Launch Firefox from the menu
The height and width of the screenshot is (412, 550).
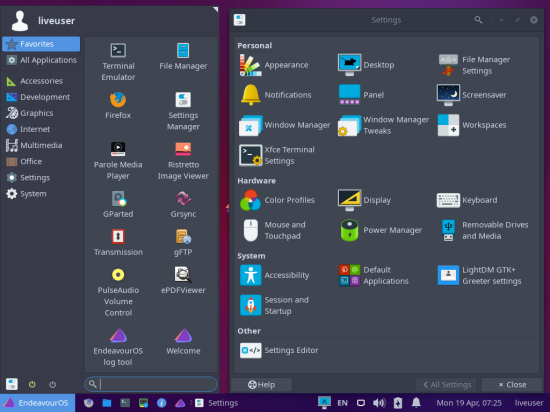(x=118, y=105)
